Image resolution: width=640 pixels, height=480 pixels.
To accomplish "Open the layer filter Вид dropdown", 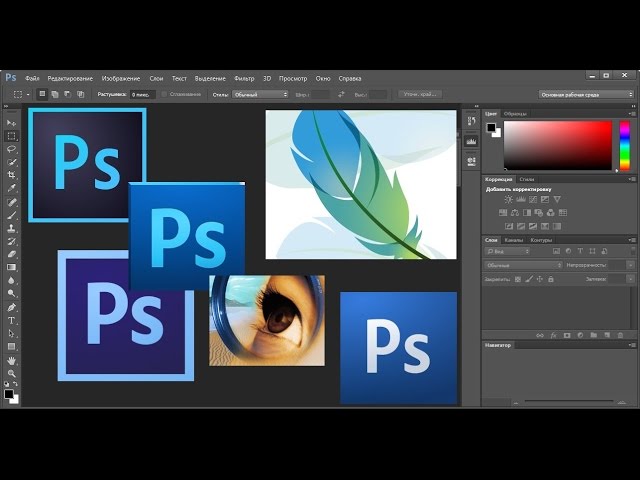I will pos(507,251).
